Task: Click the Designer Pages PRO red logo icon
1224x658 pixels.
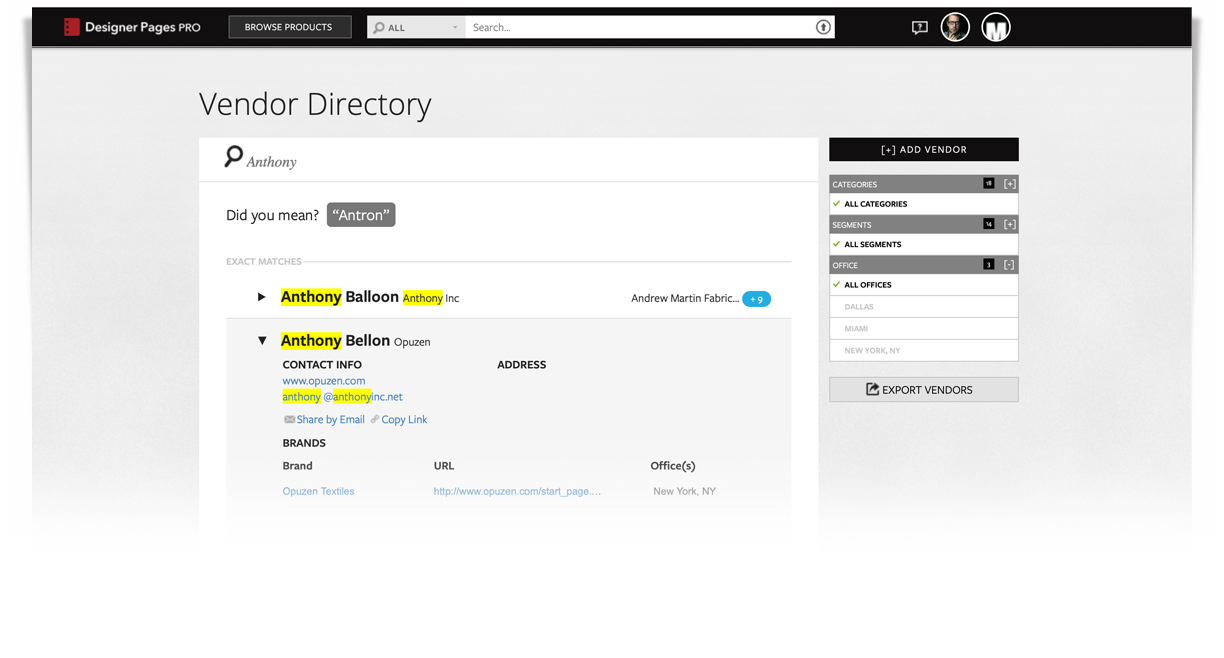Action: (x=71, y=27)
